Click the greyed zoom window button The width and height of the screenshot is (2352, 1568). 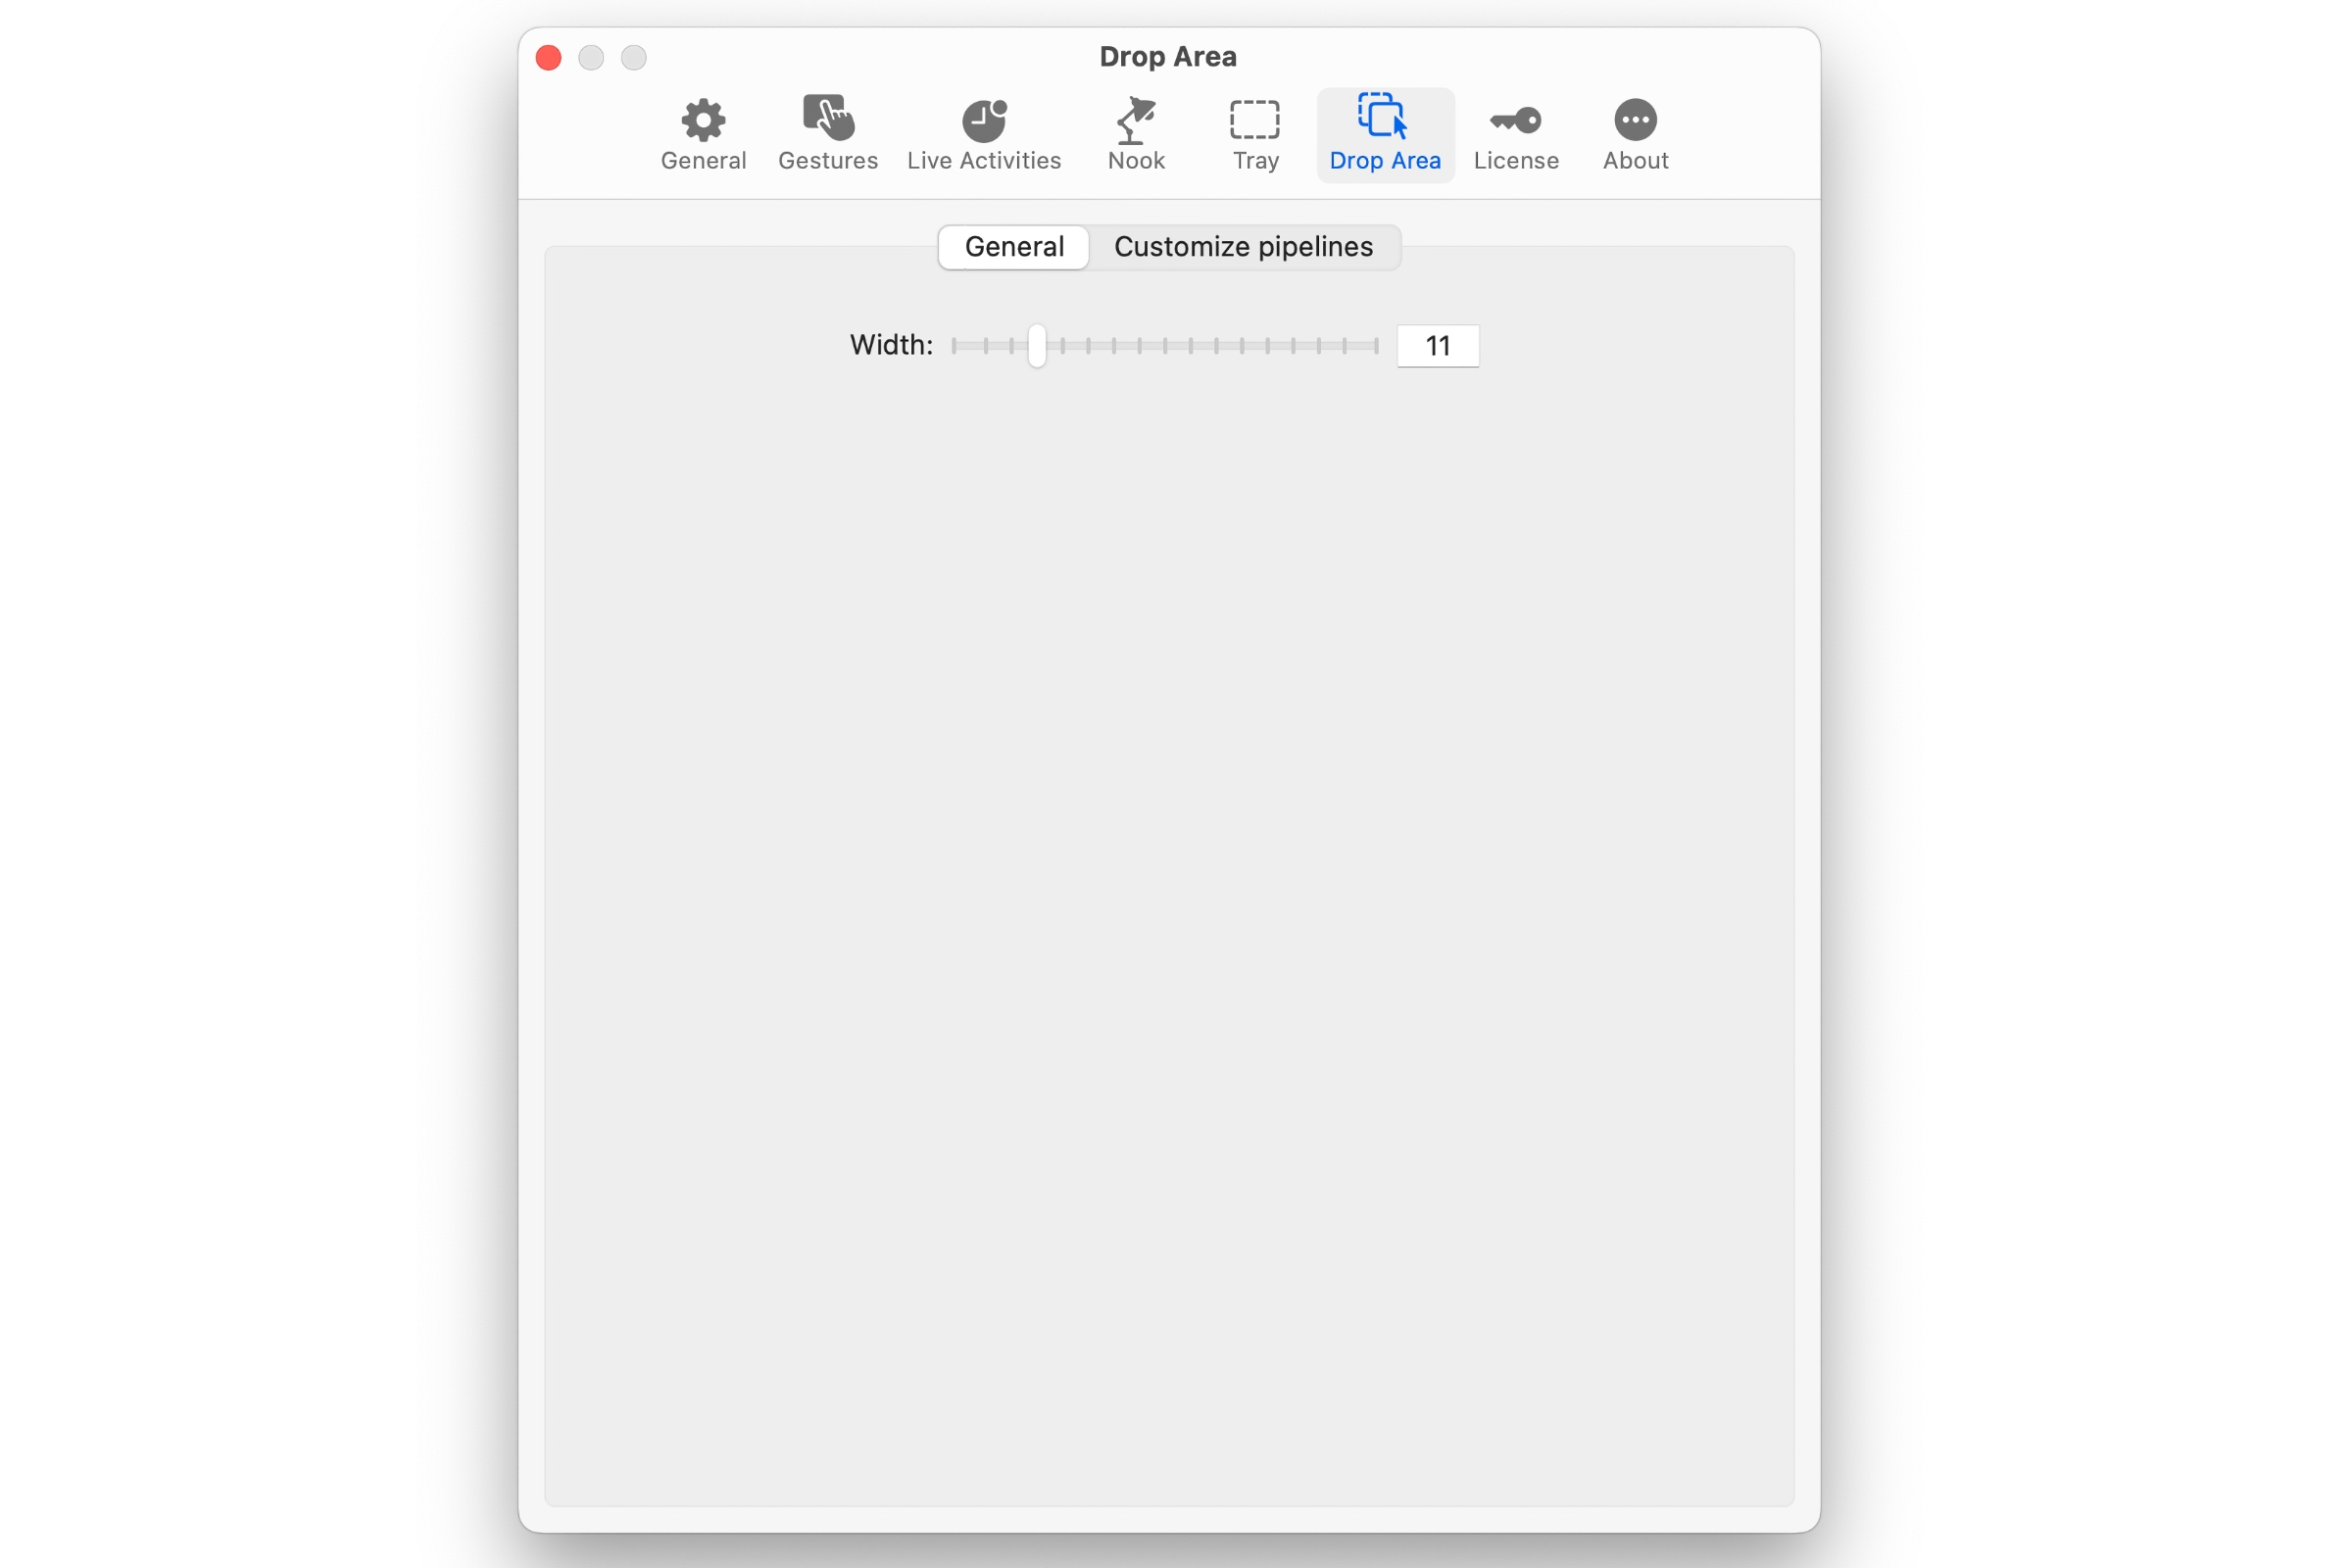pos(634,58)
